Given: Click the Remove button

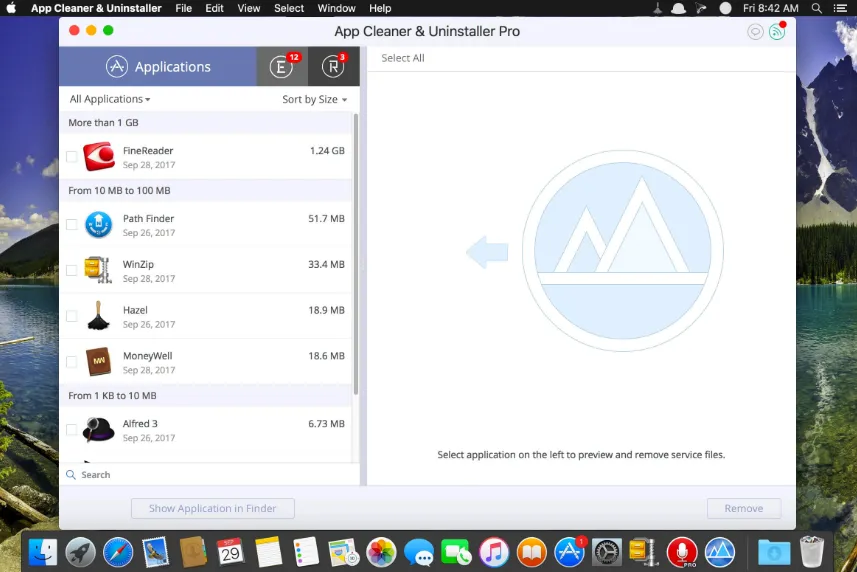Looking at the screenshot, I should 744,509.
